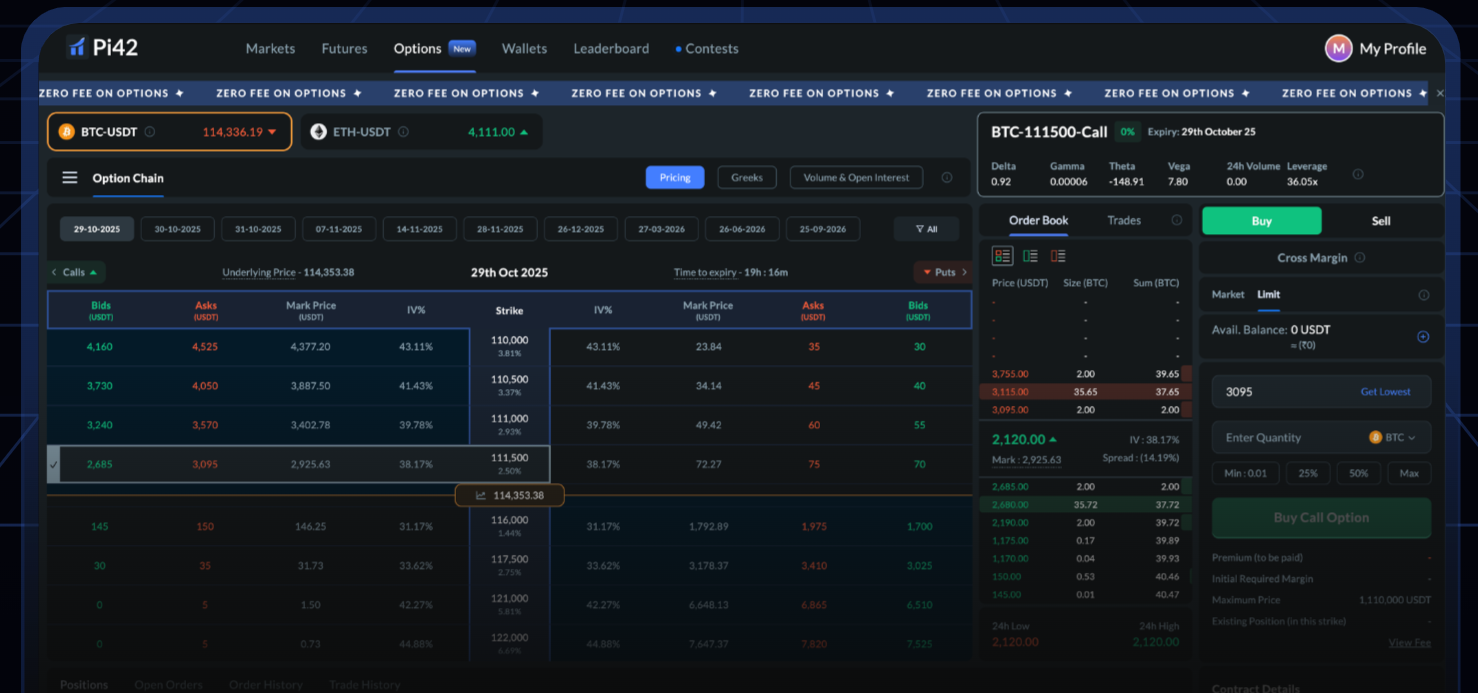The image size is (1478, 693).
Task: Select Market order type
Action: click(1228, 295)
